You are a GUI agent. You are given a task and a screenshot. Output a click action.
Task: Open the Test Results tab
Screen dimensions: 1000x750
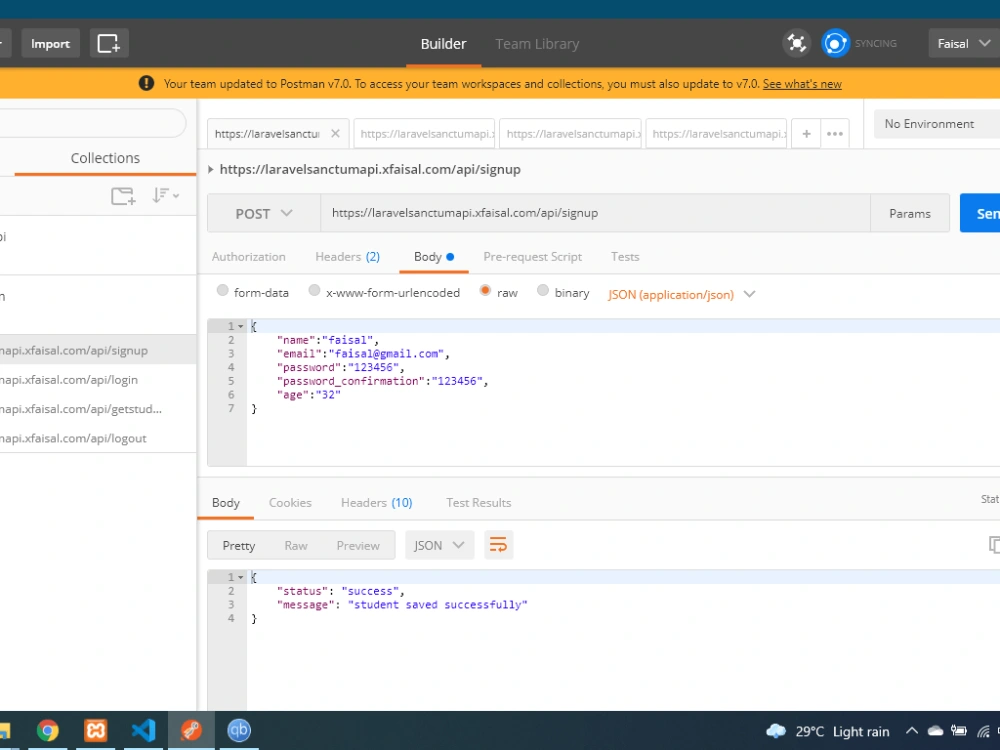tap(478, 503)
